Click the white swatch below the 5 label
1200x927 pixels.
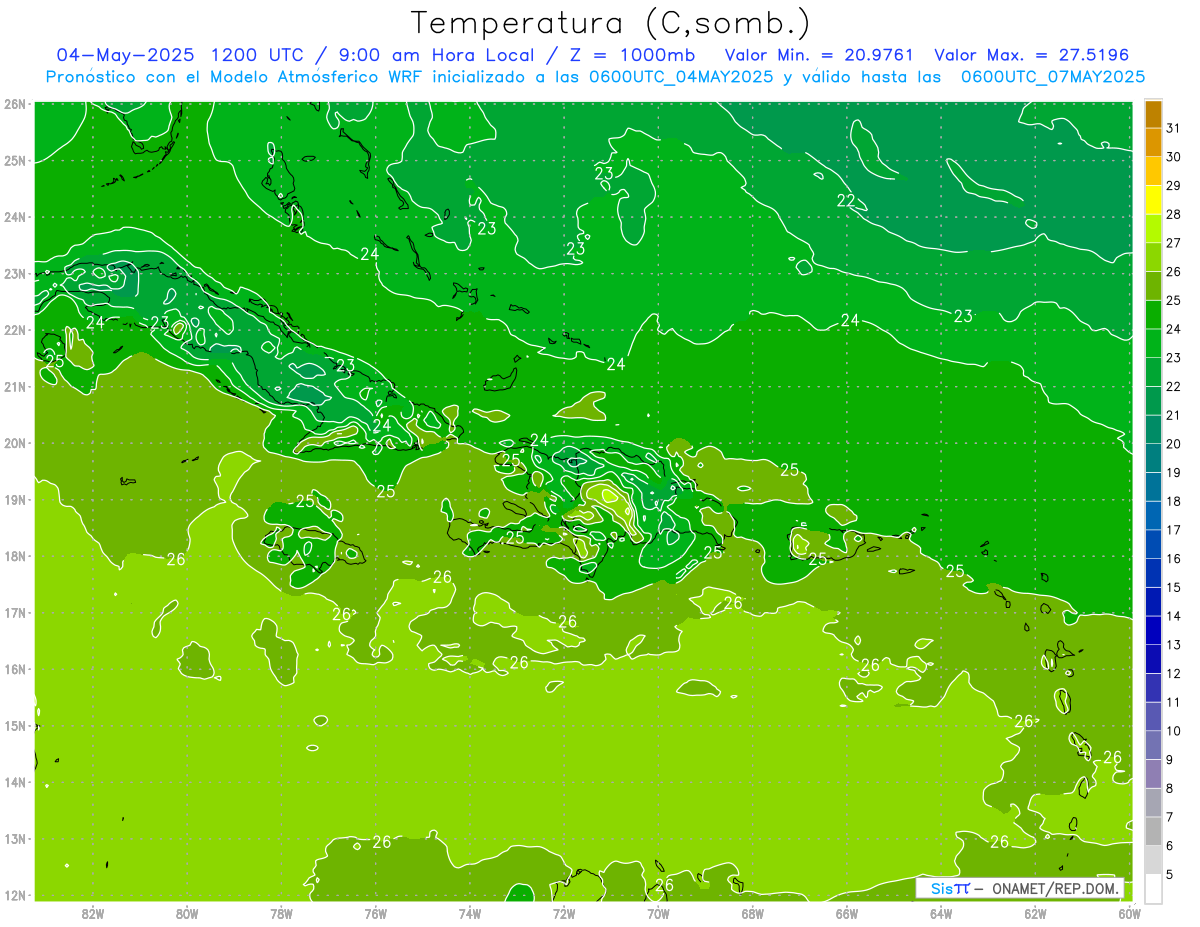coord(1154,888)
